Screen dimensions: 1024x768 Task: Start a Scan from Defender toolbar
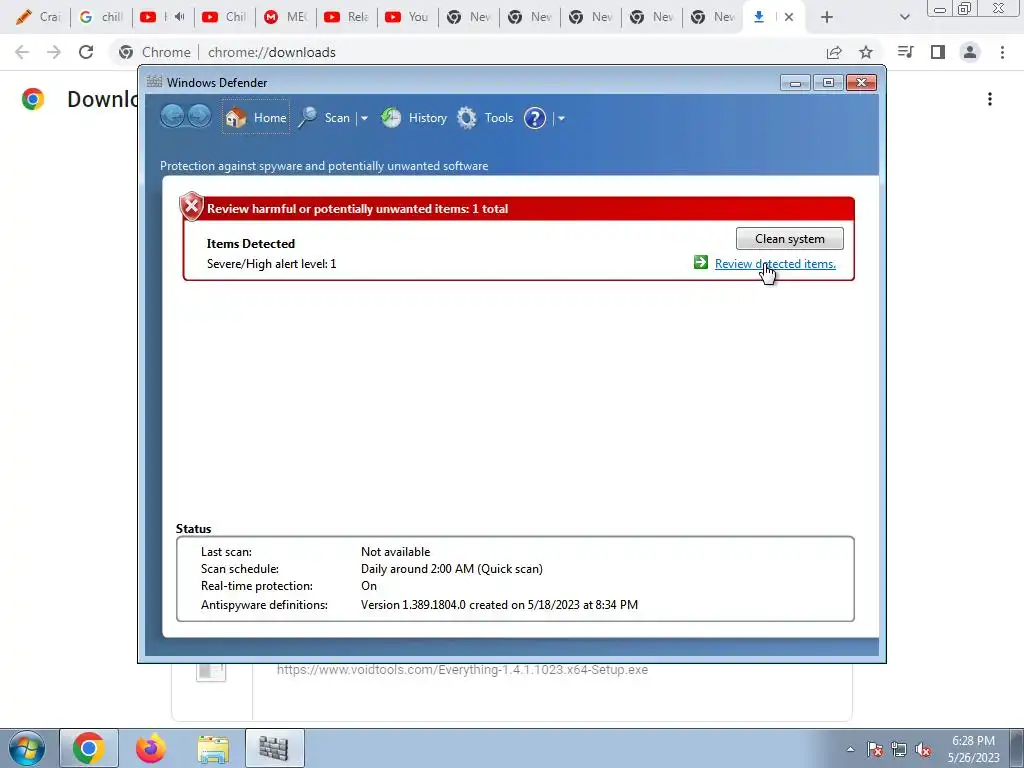tap(324, 118)
